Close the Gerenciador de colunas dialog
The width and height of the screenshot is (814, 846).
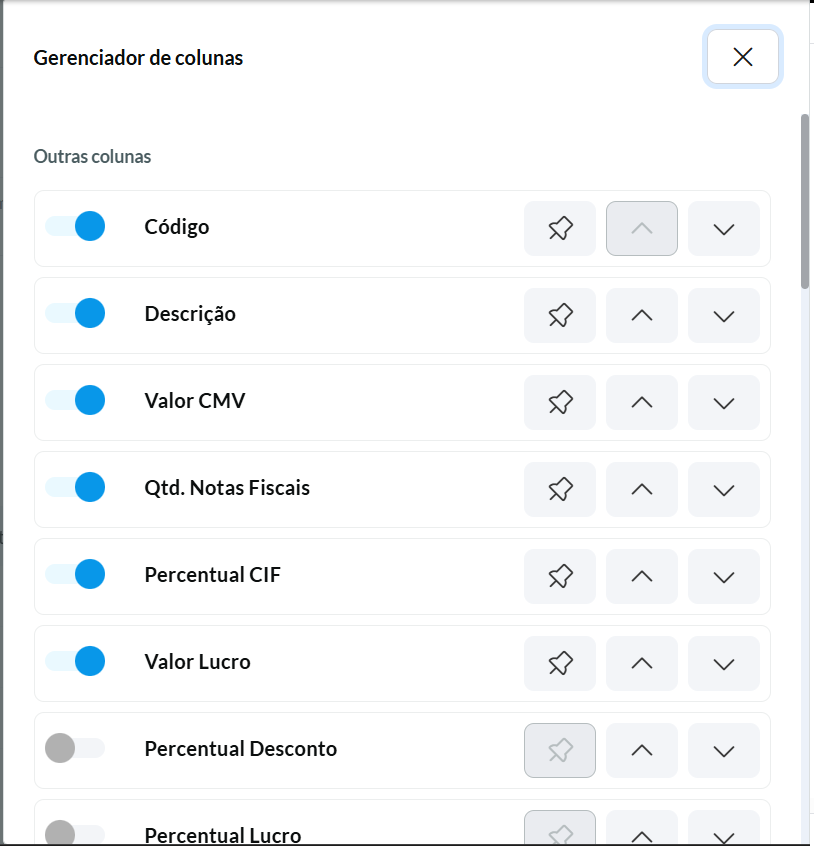tap(742, 57)
